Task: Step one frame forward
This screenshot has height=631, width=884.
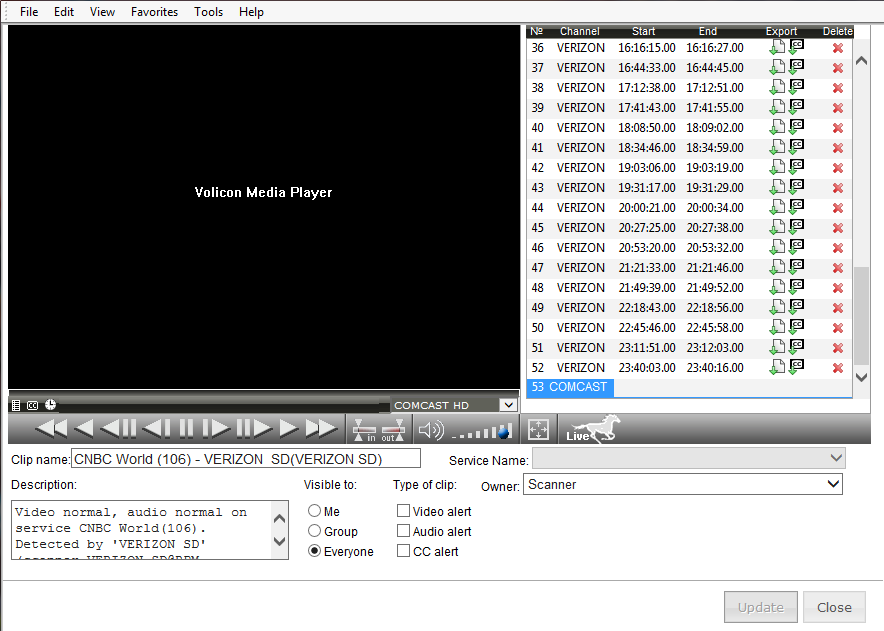Action: pos(216,429)
